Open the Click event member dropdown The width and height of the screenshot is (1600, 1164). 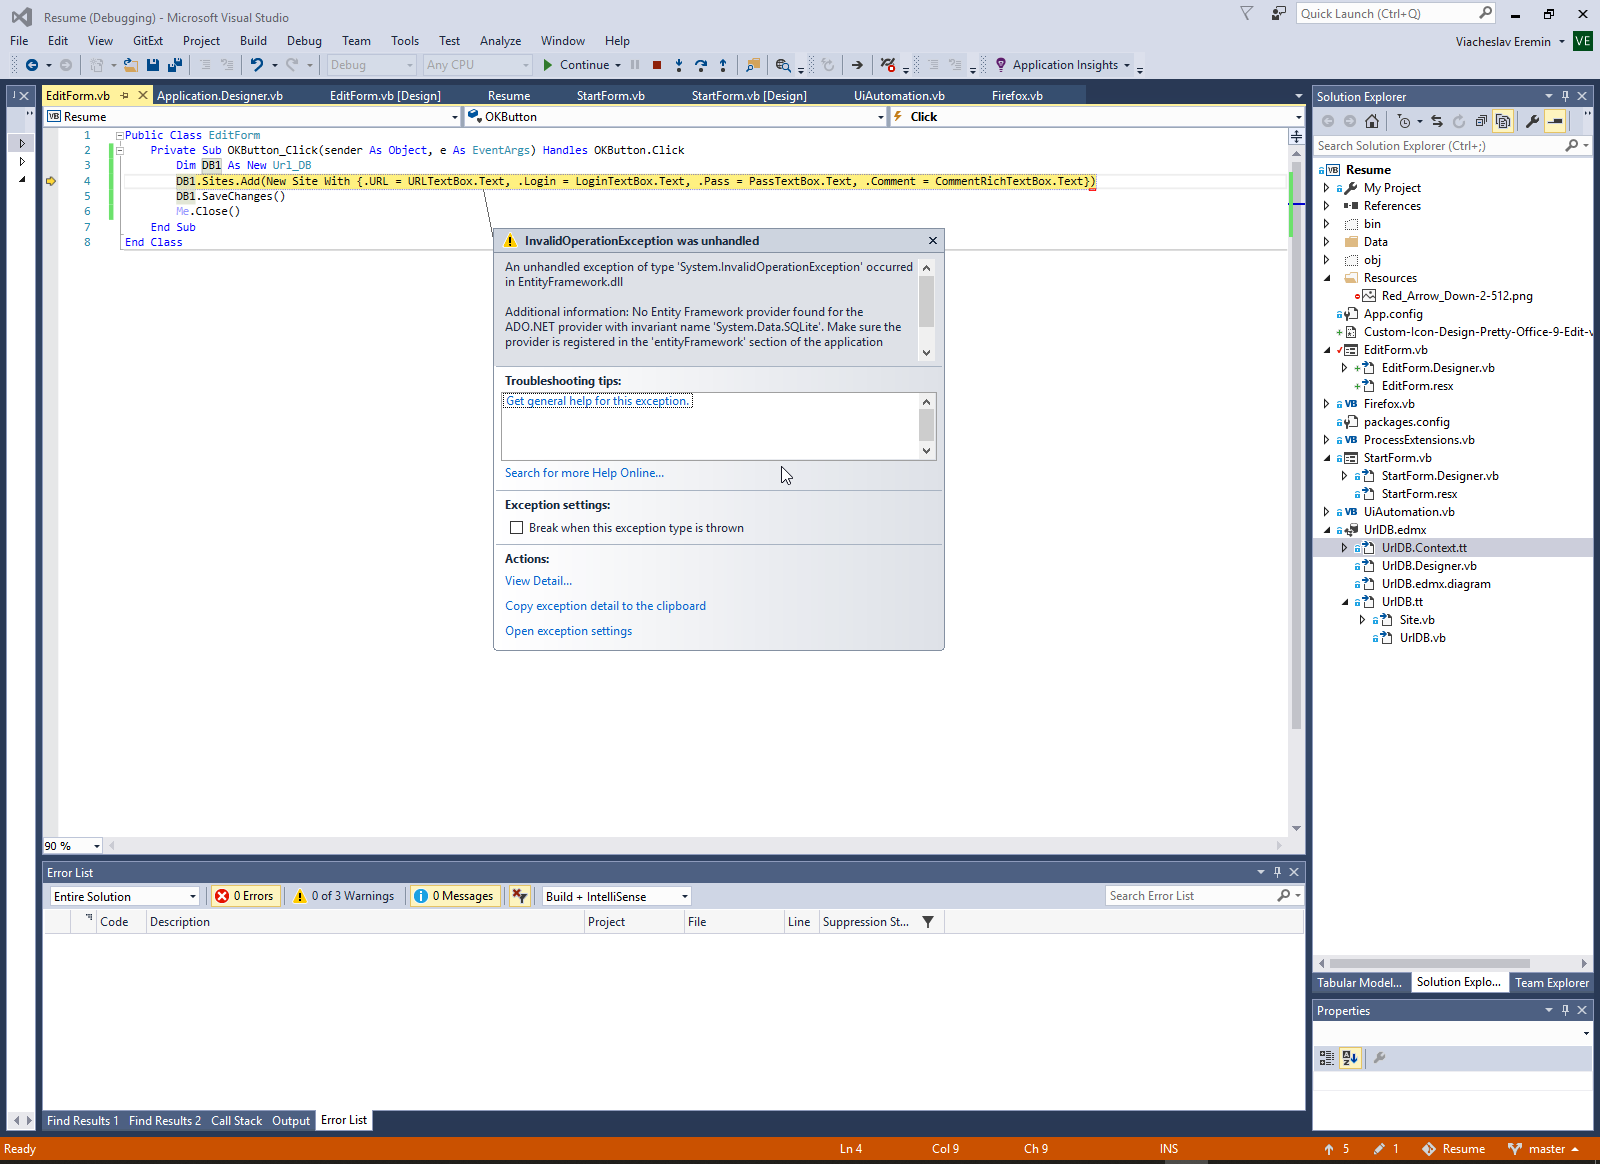[x=1097, y=117]
